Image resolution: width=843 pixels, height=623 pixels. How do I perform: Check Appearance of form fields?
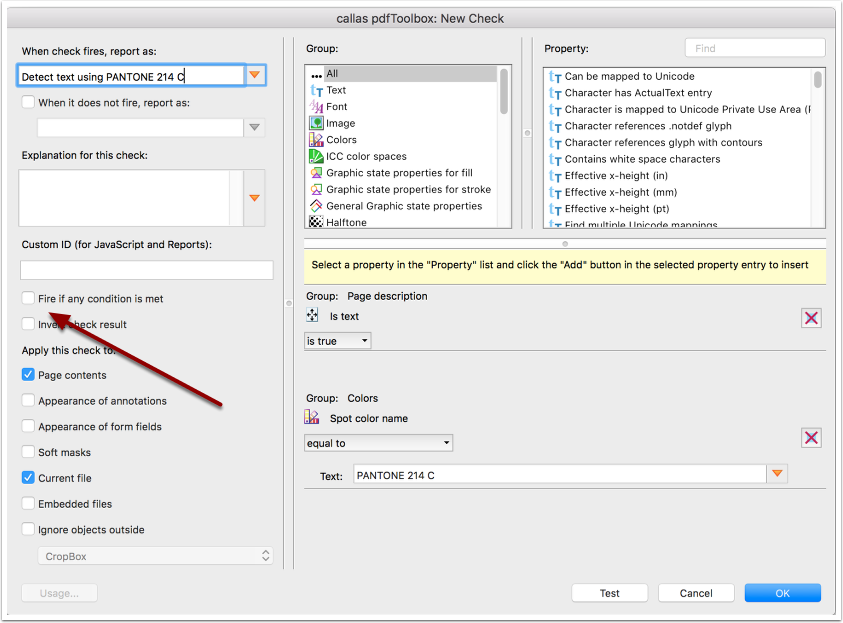click(x=28, y=426)
